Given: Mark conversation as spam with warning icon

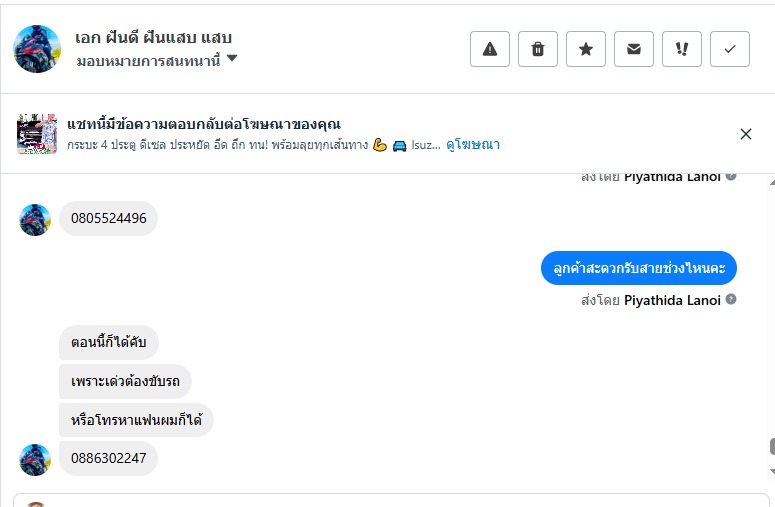Looking at the screenshot, I should click(489, 49).
